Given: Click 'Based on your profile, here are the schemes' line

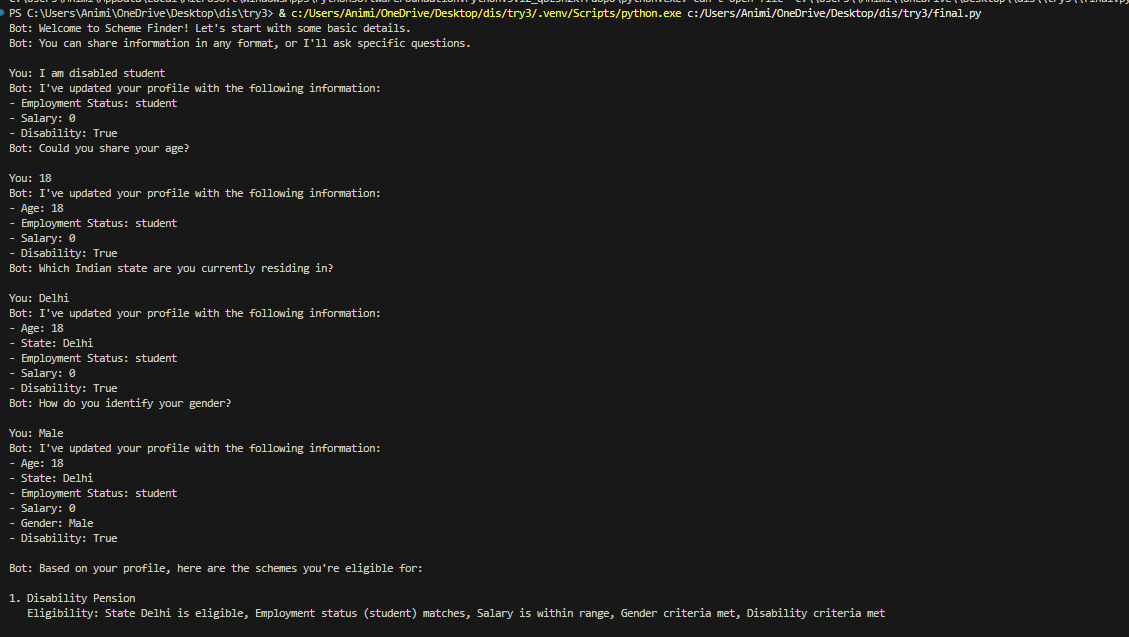Looking at the screenshot, I should tap(215, 569).
